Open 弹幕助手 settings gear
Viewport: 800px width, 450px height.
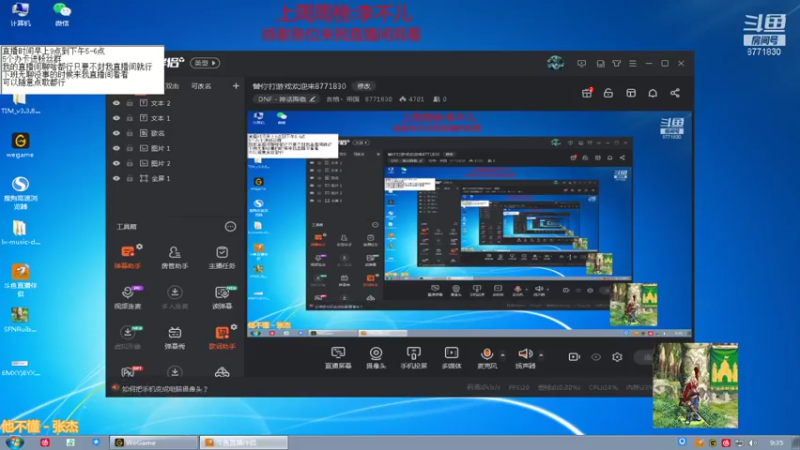click(139, 246)
